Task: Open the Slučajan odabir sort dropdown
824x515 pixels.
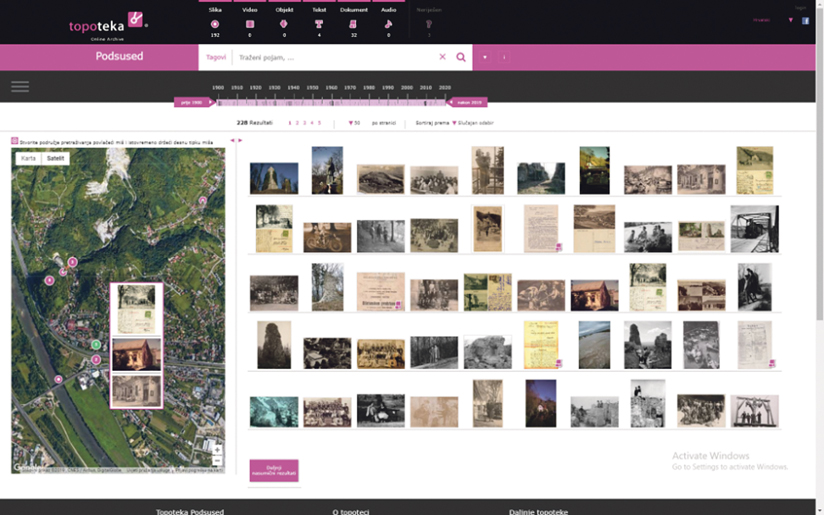Action: pos(473,123)
